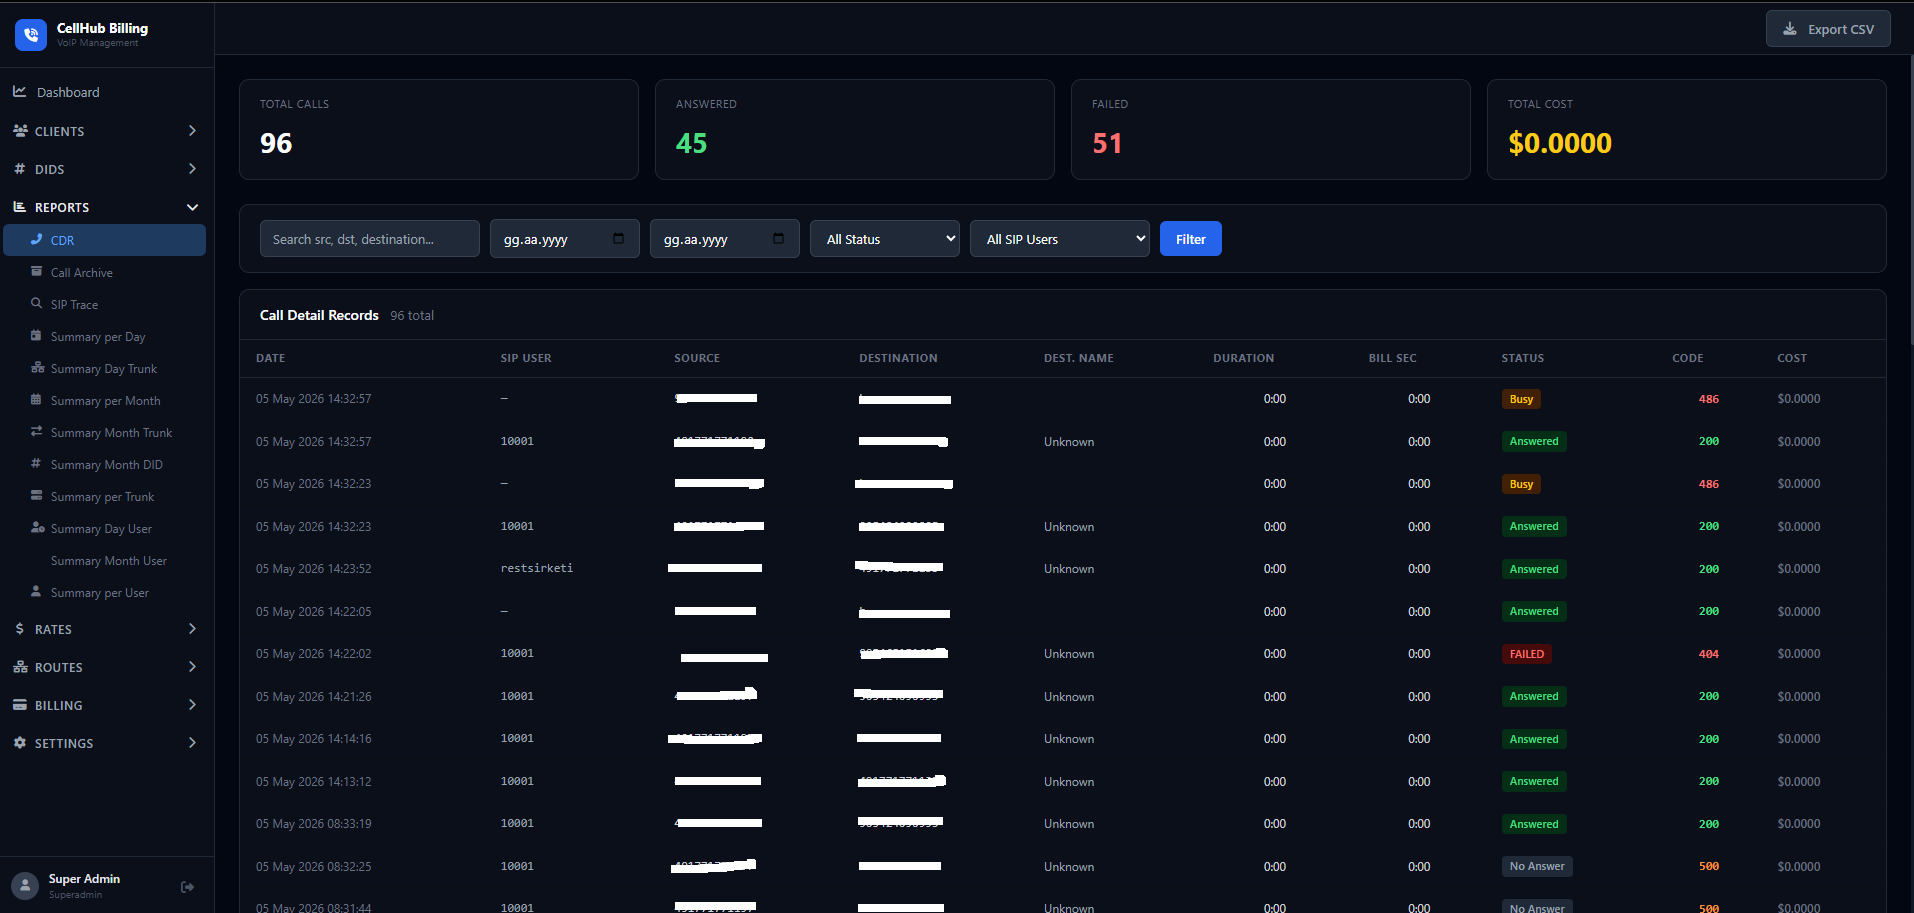Click the Answered count 45
The image size is (1914, 913).
(691, 143)
